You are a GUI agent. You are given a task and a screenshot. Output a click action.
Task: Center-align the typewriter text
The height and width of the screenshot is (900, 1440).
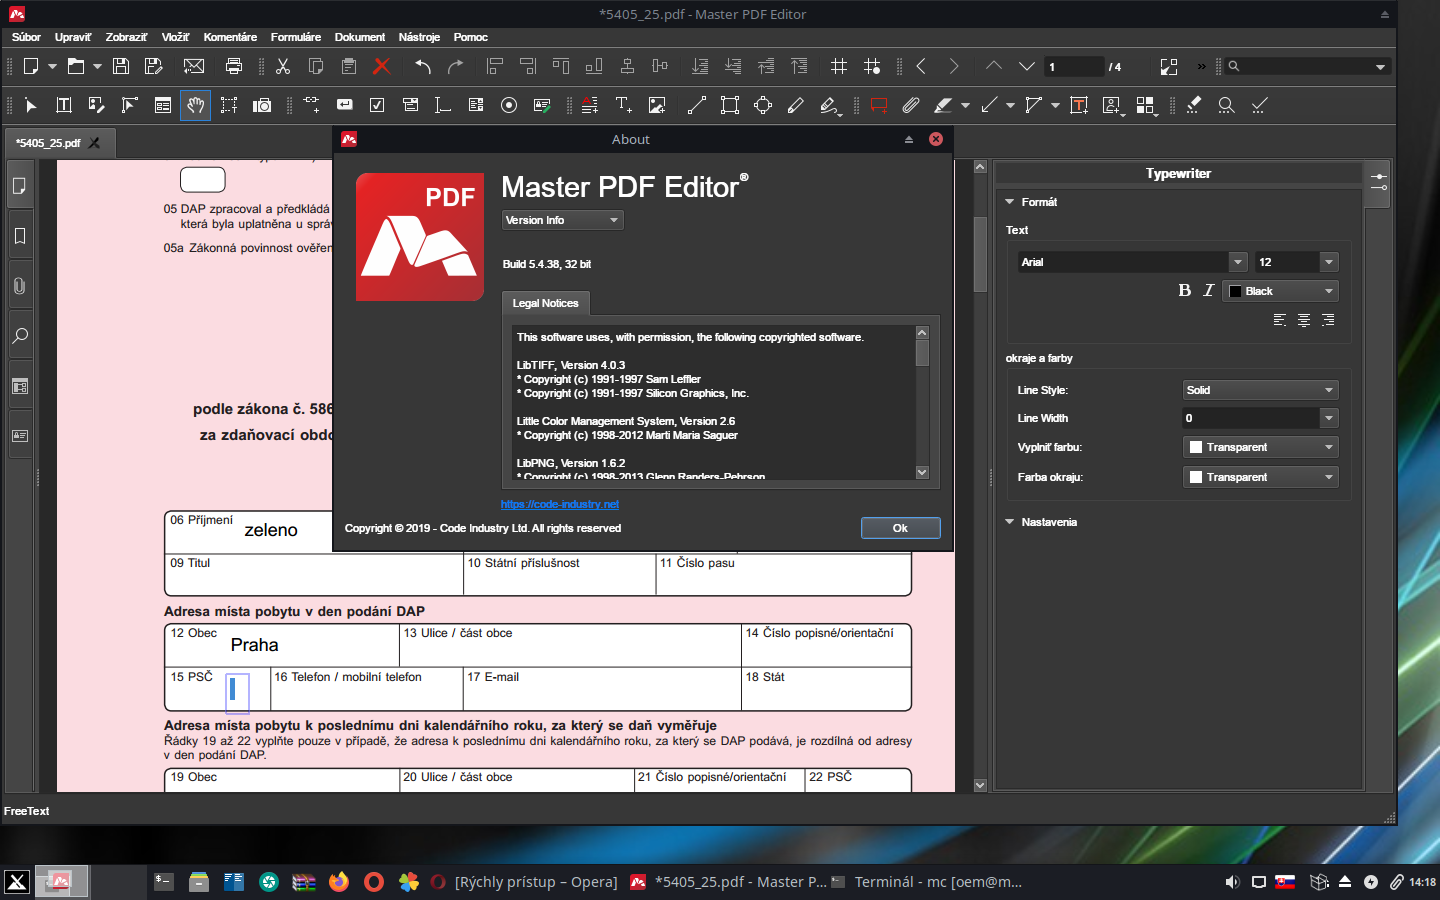(x=1304, y=320)
